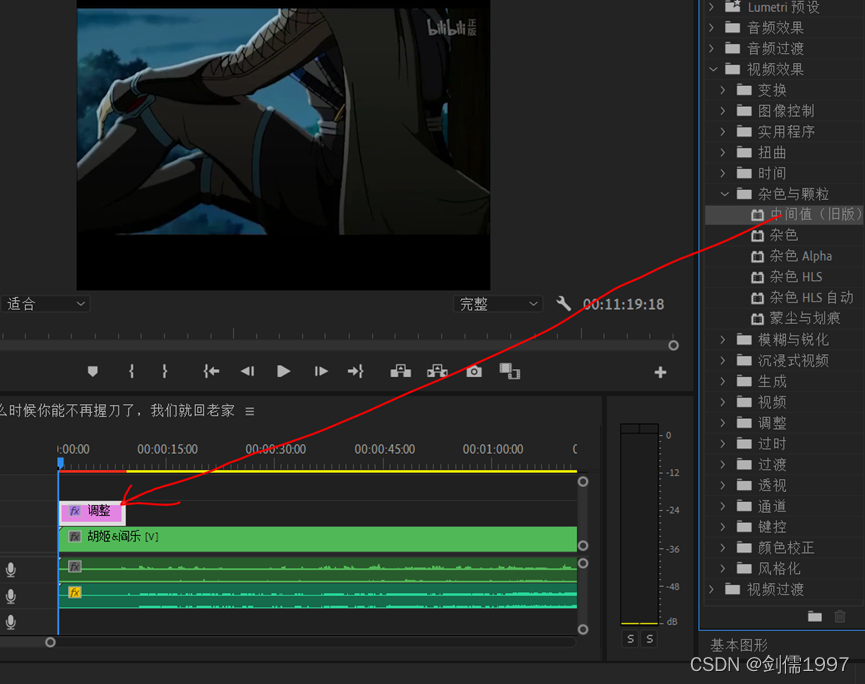
Task: Expand the 图像控制 folder
Action: (723, 111)
